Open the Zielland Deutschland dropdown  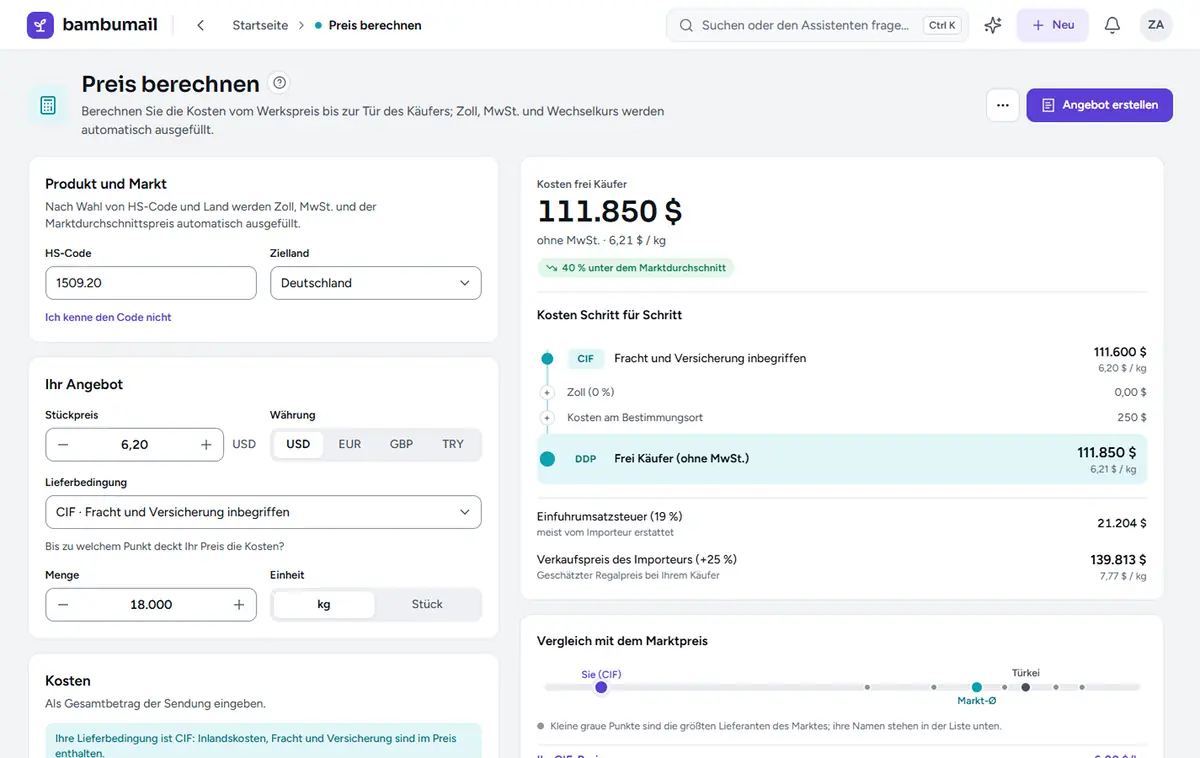(376, 283)
